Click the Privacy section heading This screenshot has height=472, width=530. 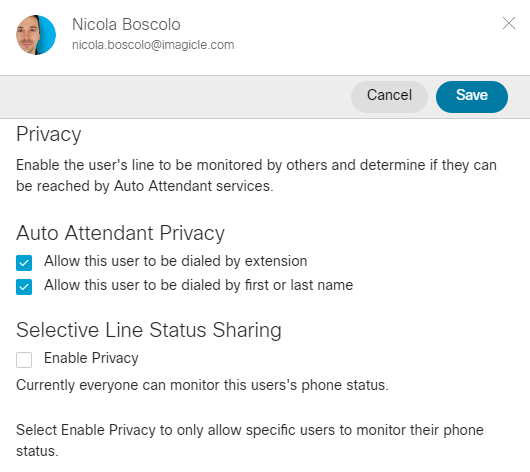coord(49,135)
